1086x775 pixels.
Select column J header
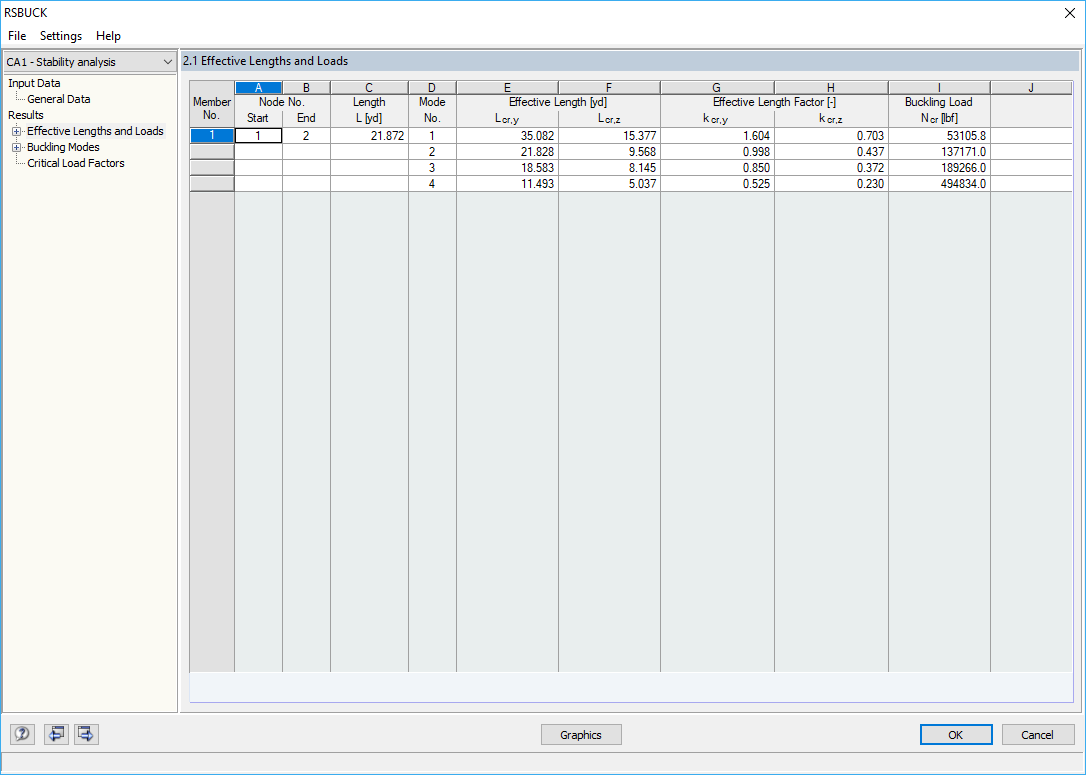(x=1031, y=87)
